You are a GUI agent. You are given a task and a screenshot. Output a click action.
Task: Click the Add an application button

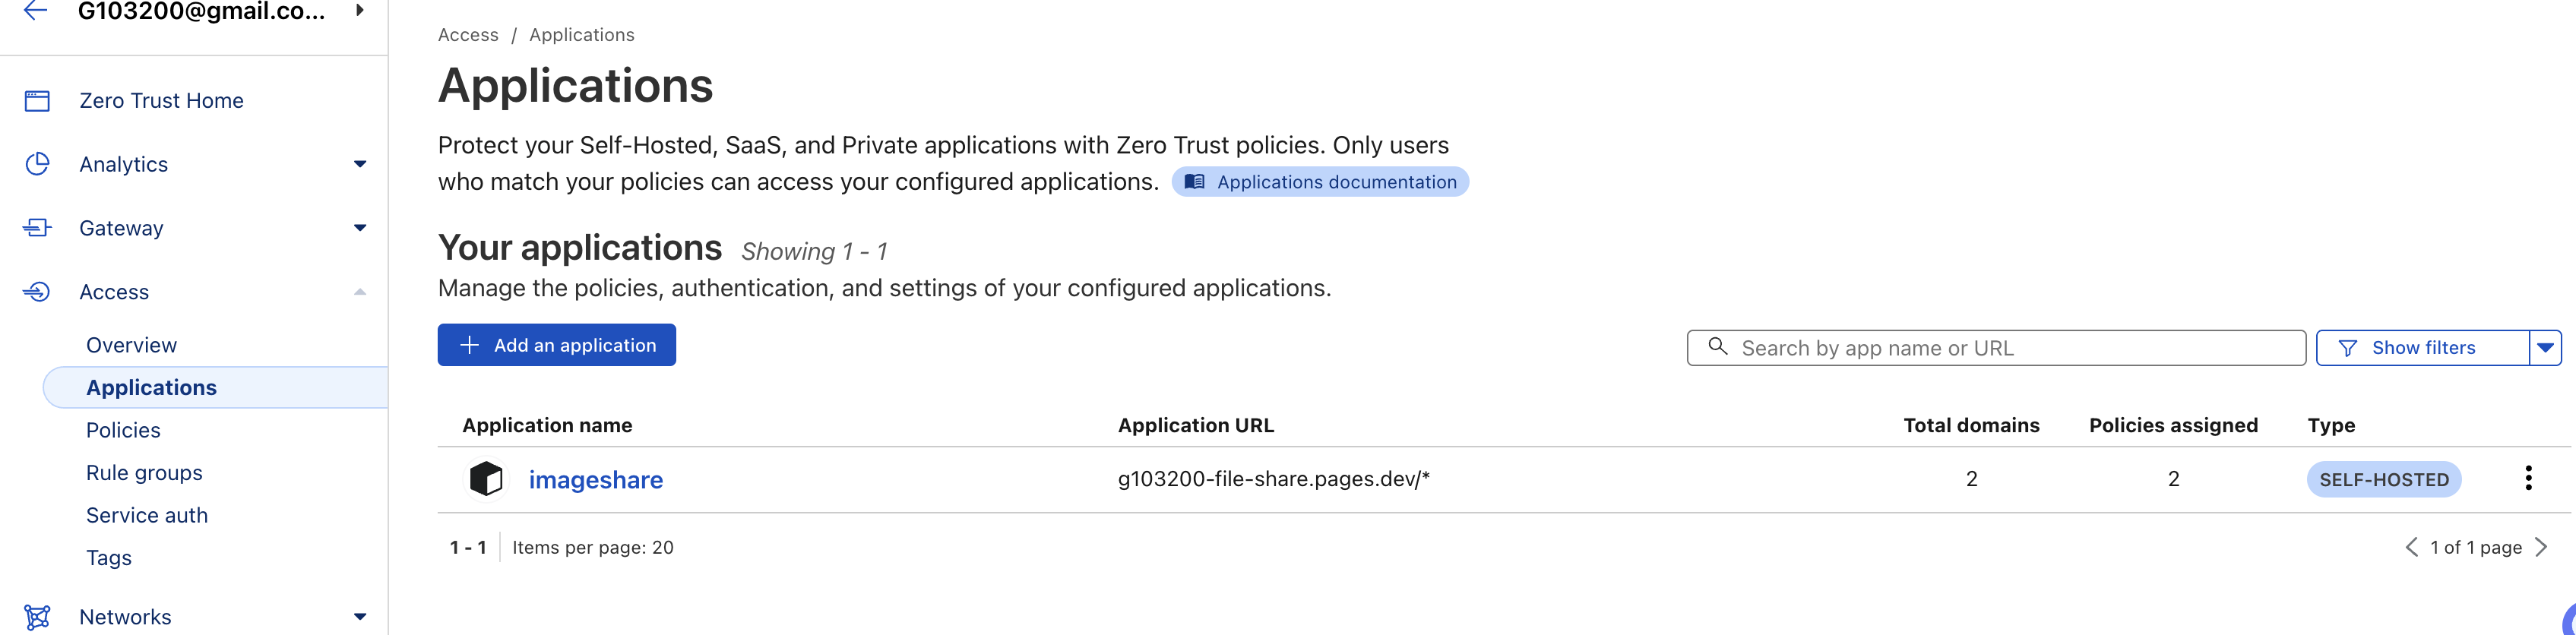pyautogui.click(x=557, y=345)
